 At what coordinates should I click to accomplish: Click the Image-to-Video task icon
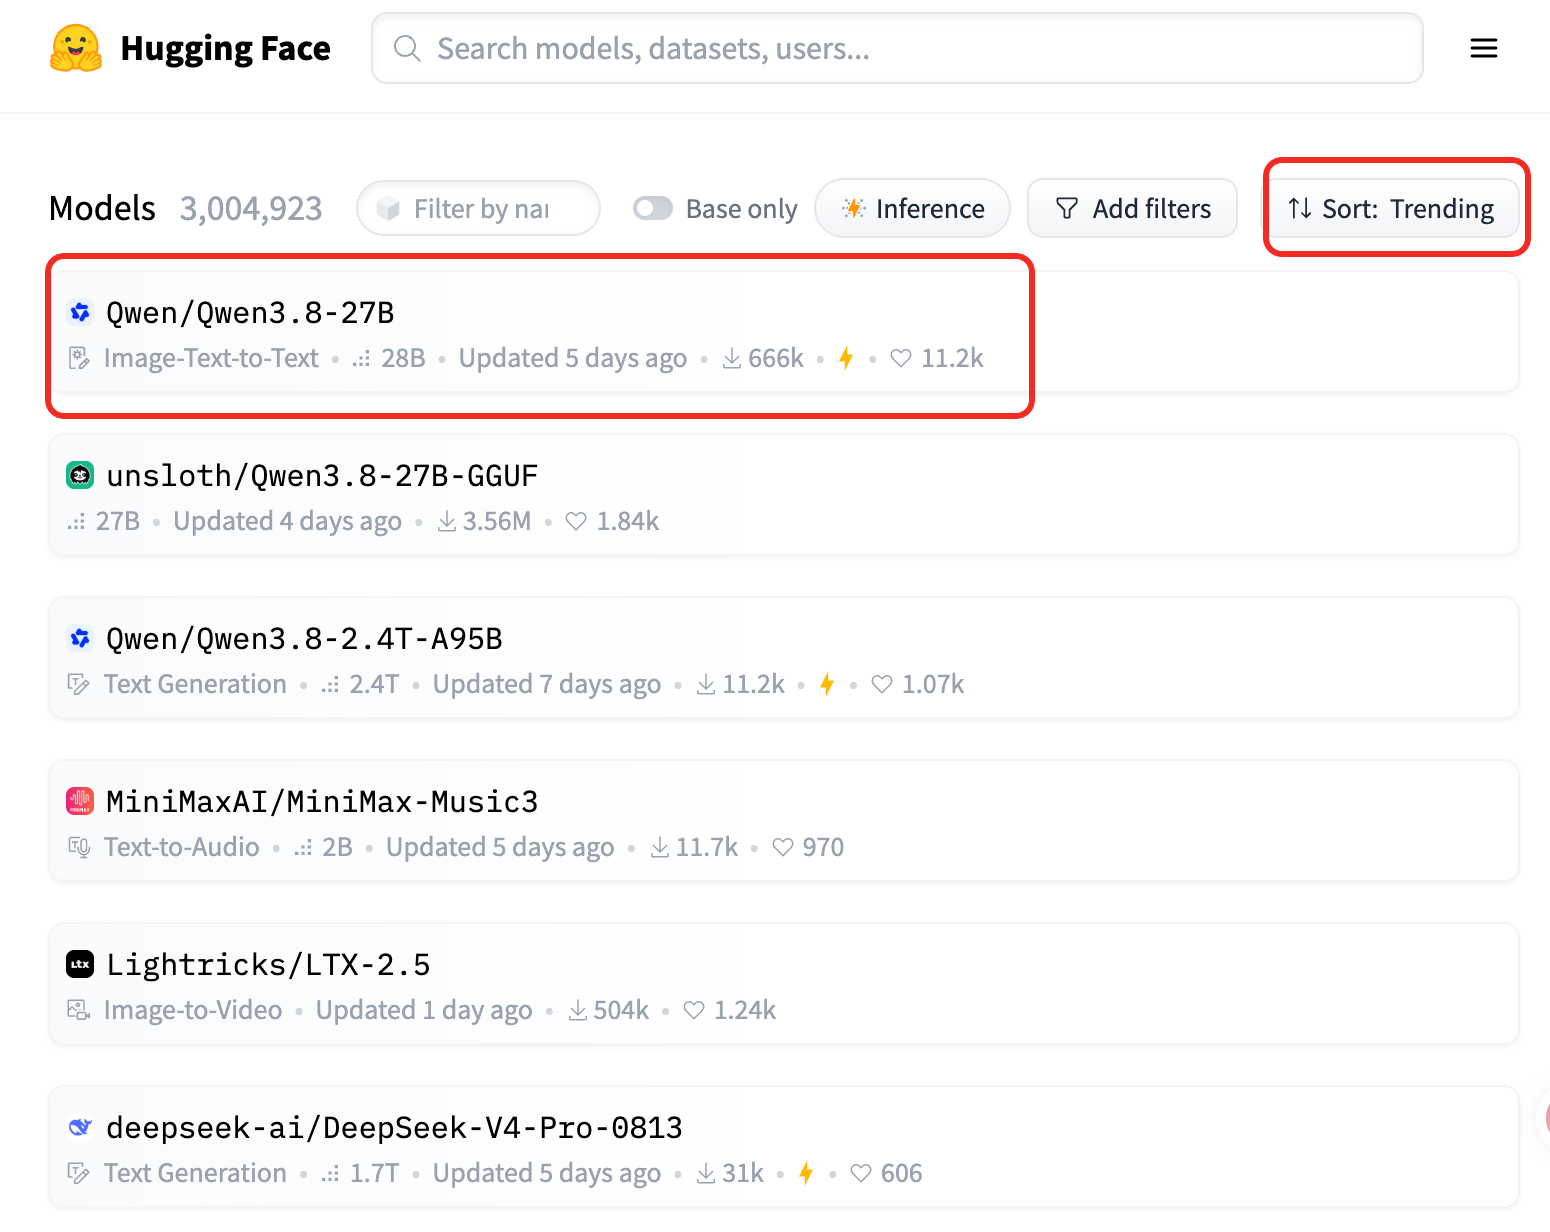click(x=79, y=1010)
